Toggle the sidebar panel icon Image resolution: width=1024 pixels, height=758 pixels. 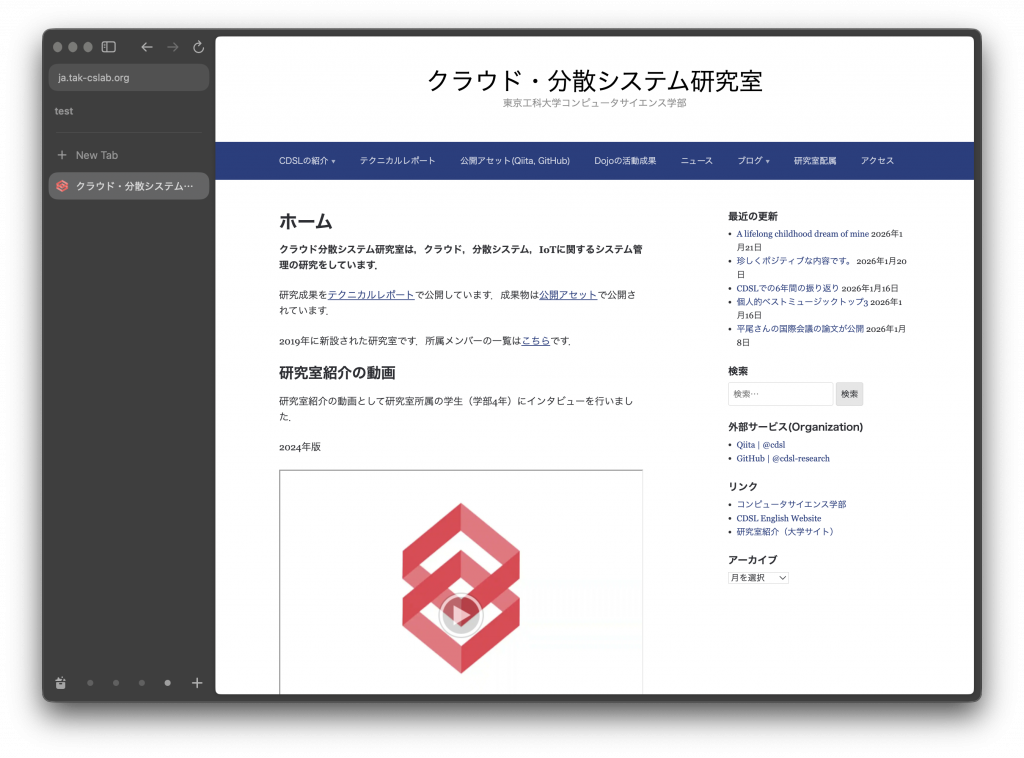click(x=109, y=47)
